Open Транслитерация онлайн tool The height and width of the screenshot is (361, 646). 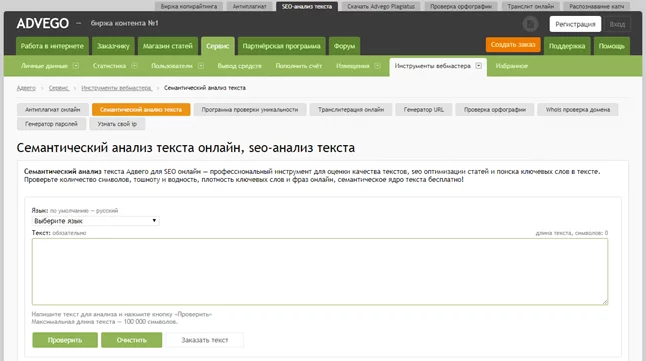coord(351,110)
